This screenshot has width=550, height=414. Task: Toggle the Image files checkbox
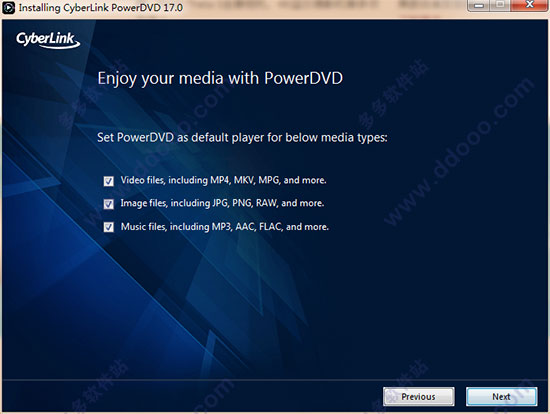108,204
